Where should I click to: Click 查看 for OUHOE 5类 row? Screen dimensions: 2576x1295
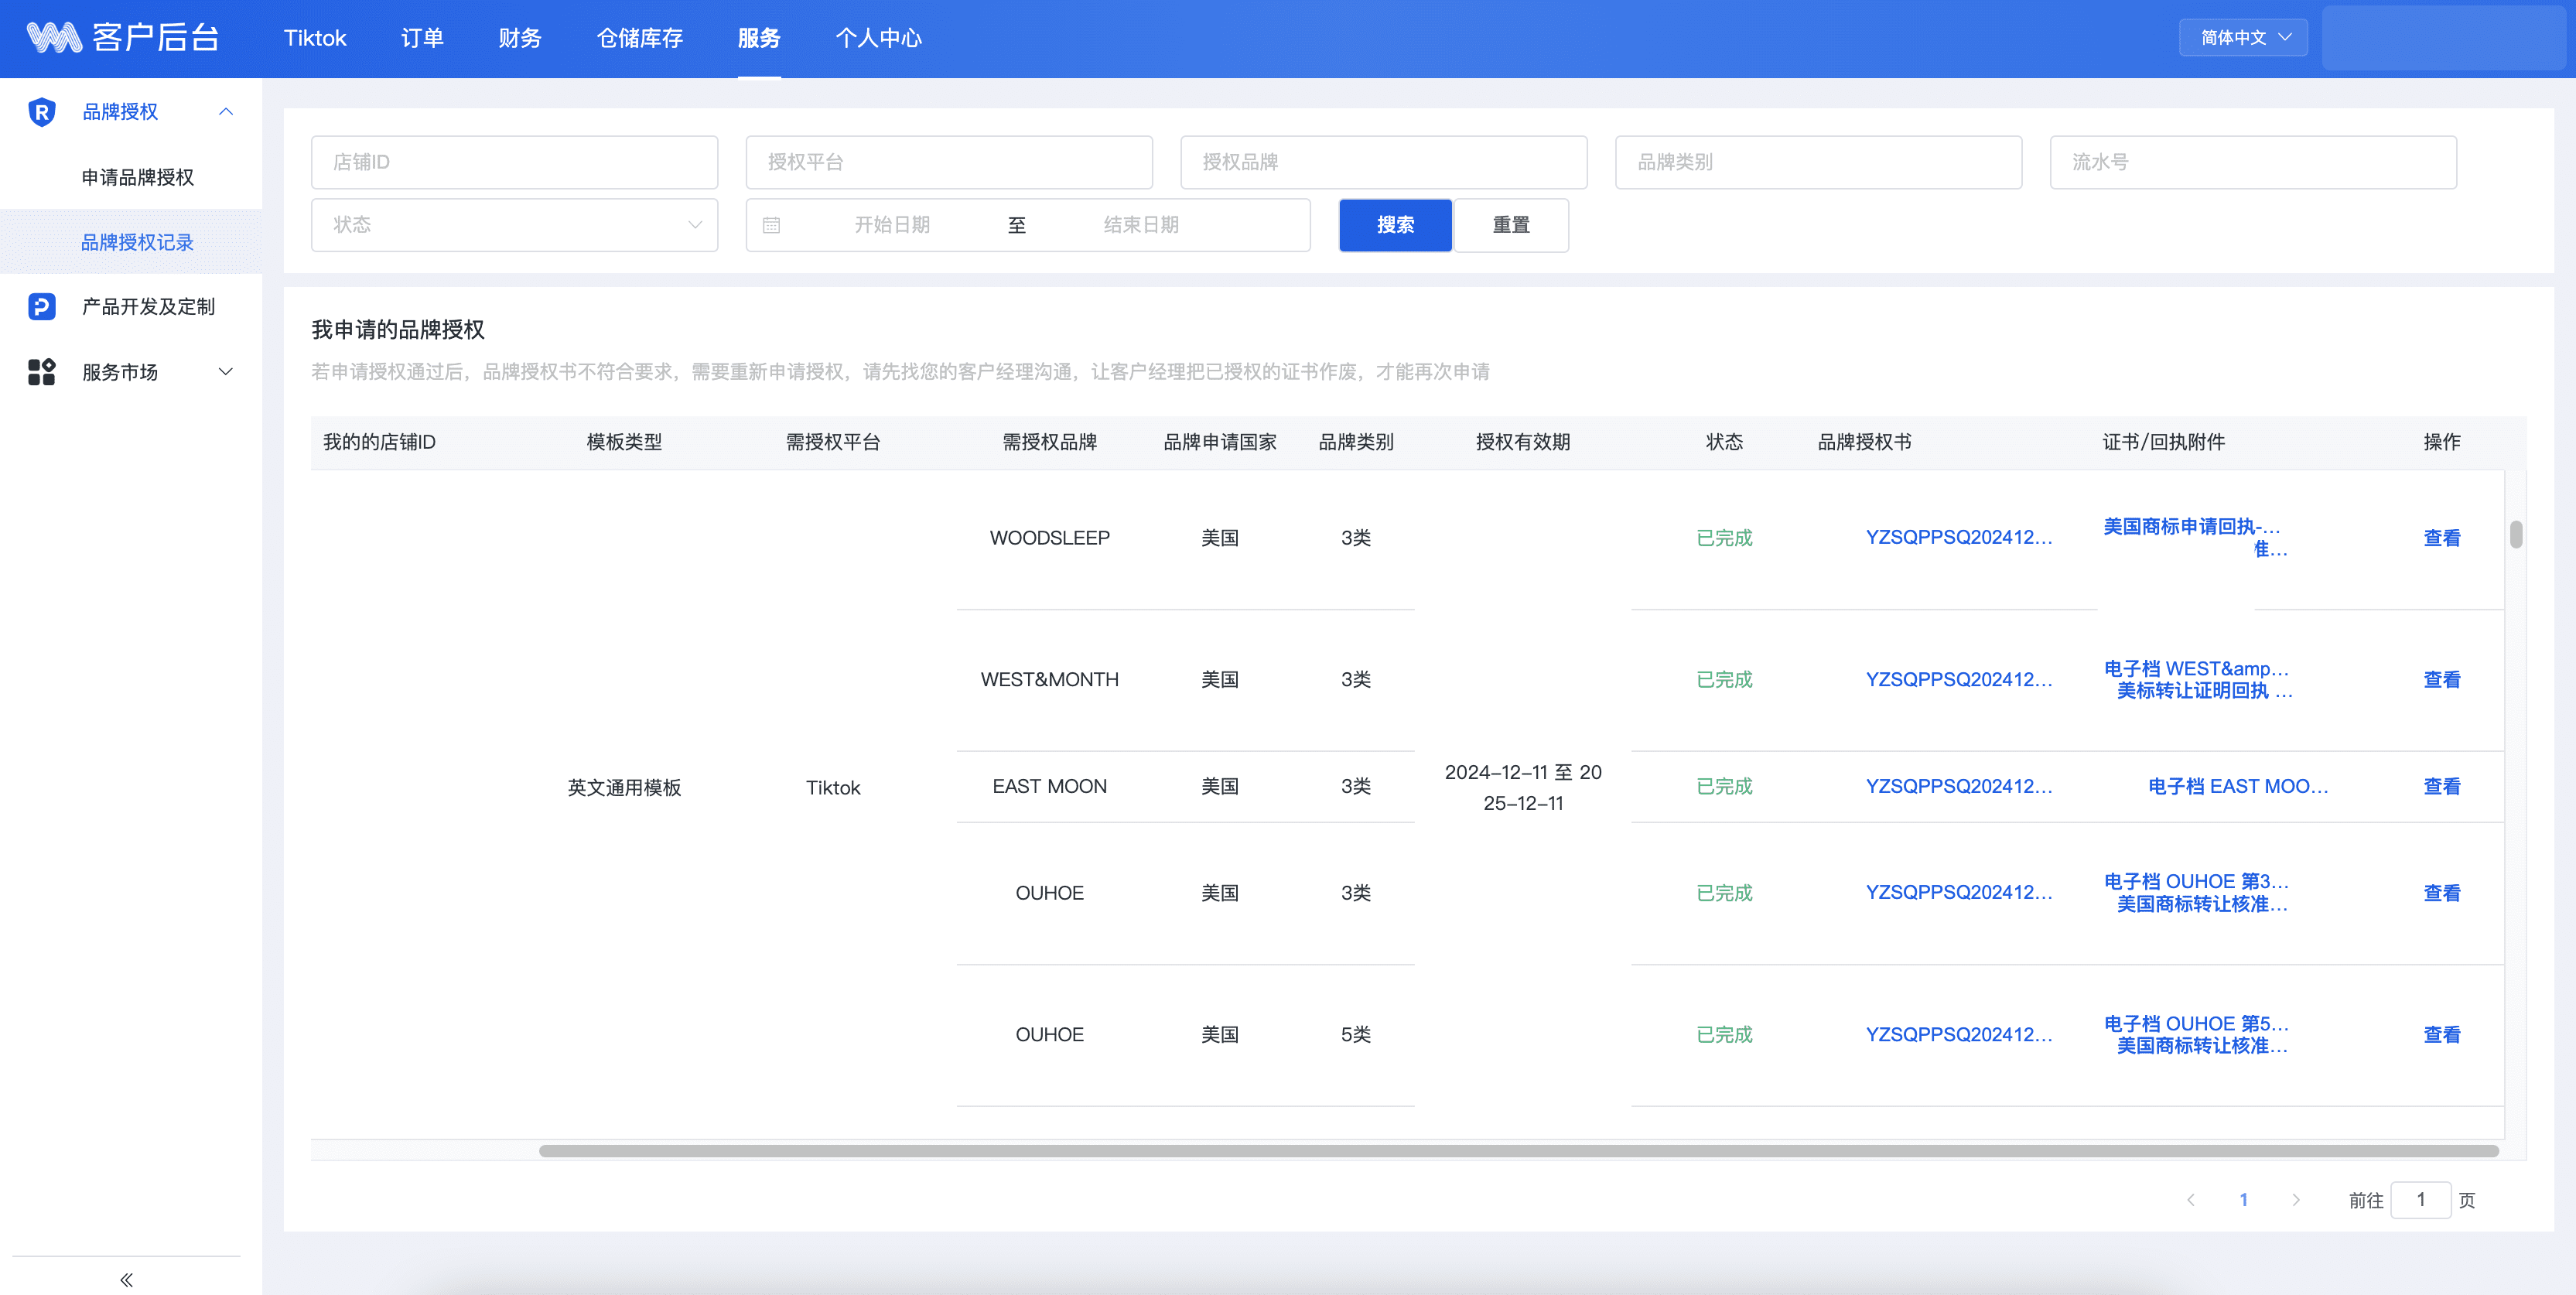click(2441, 1034)
